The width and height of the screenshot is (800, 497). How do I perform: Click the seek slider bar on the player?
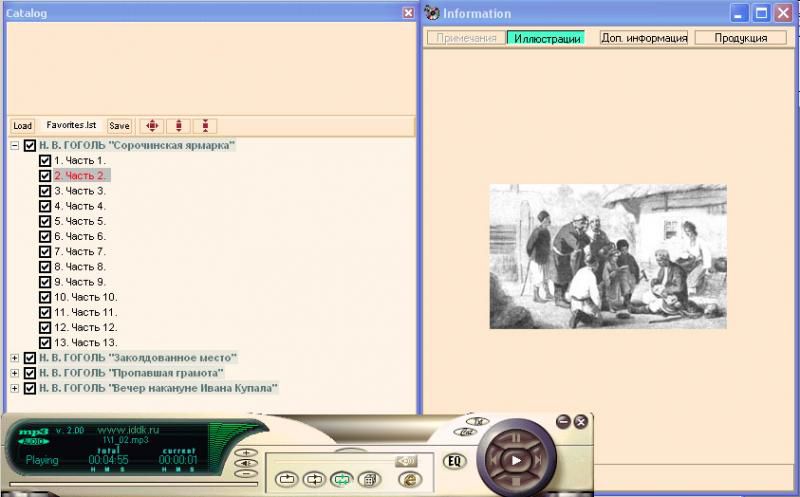(x=337, y=461)
